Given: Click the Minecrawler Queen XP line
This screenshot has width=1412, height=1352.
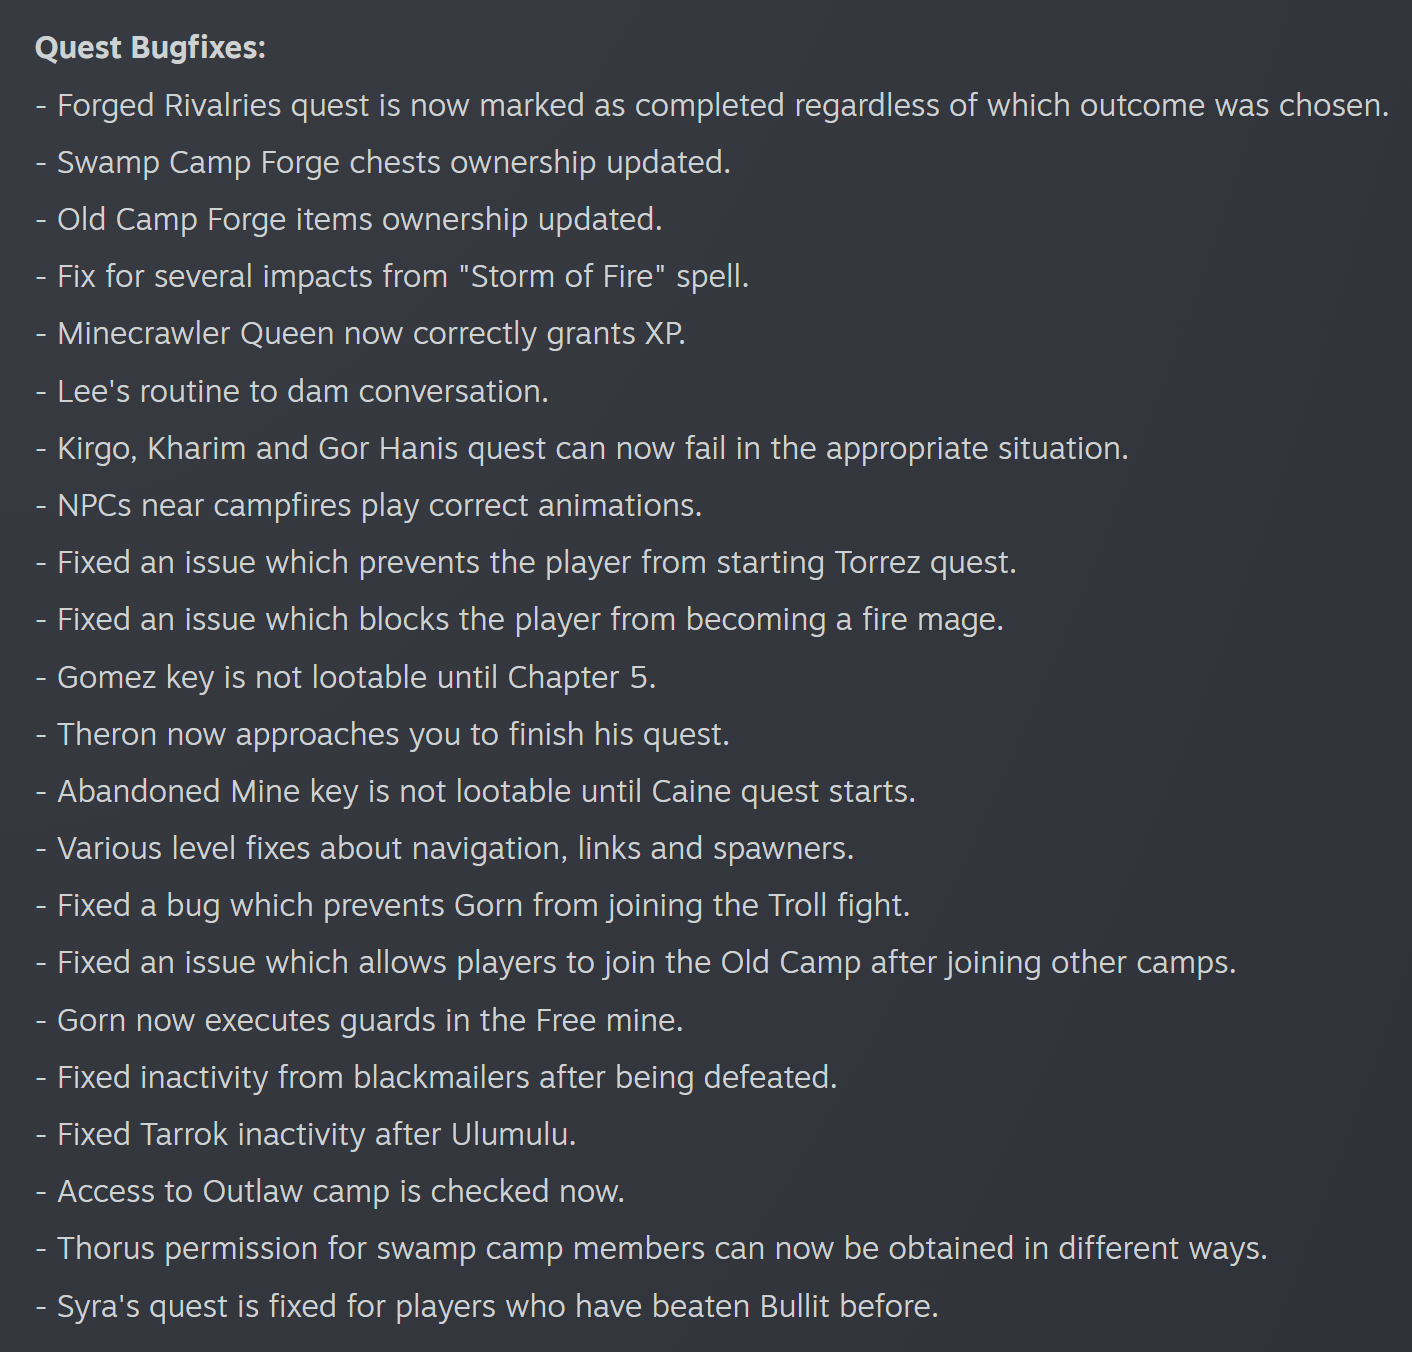Looking at the screenshot, I should (x=360, y=333).
